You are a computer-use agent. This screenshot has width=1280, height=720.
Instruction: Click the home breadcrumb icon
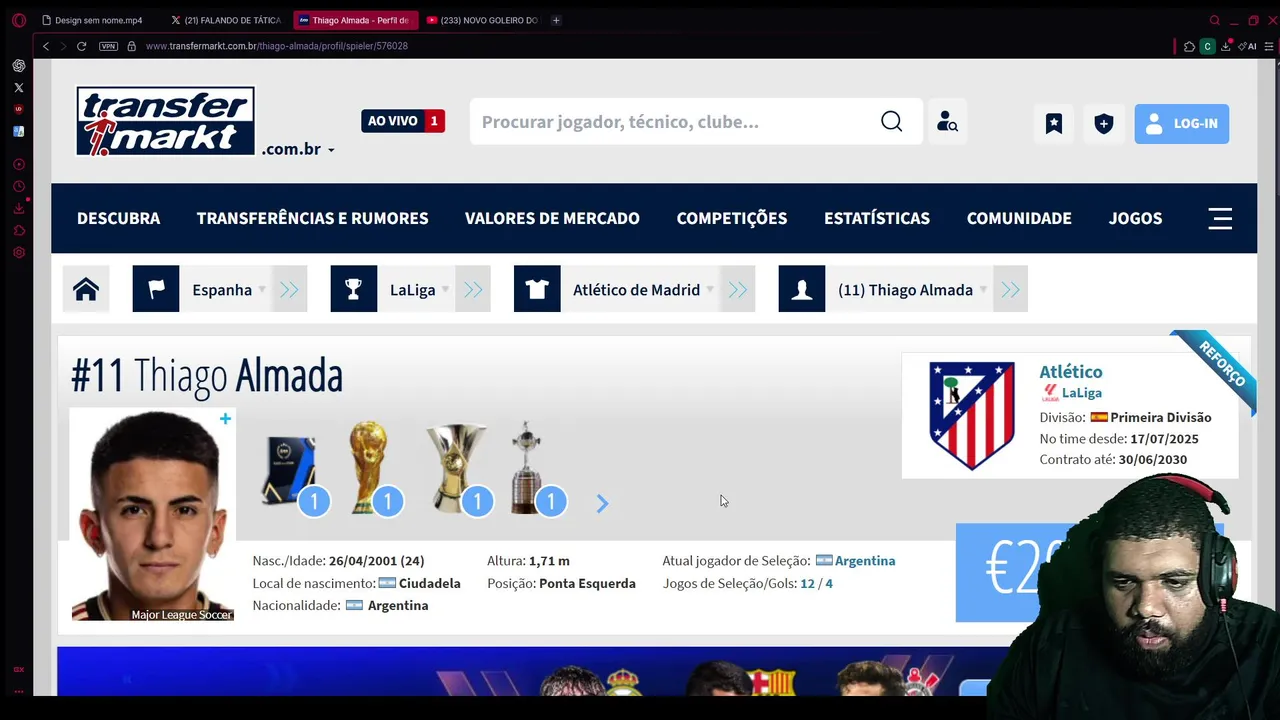pos(86,289)
